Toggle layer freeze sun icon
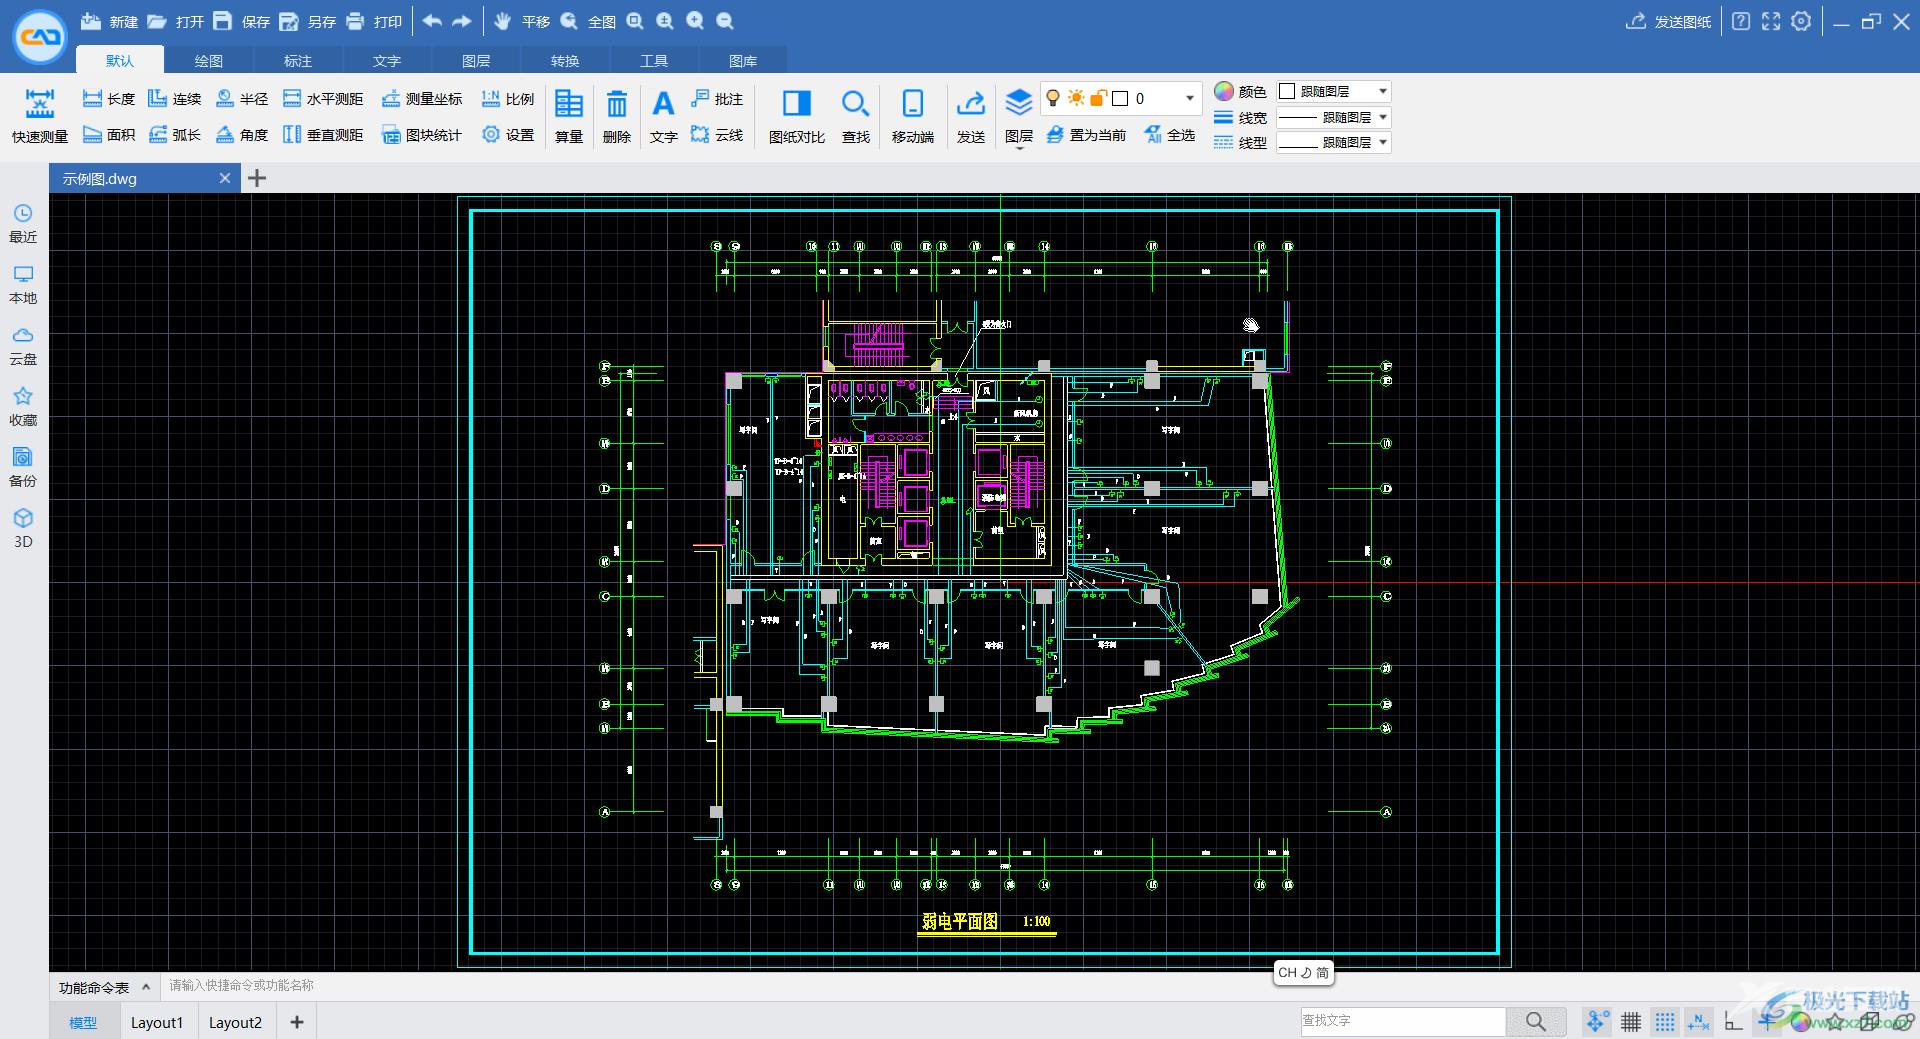This screenshot has width=1920, height=1039. 1076,98
